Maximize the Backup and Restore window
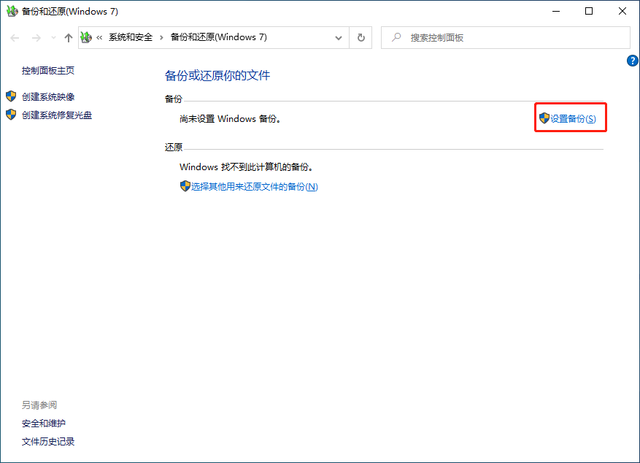 [589, 11]
